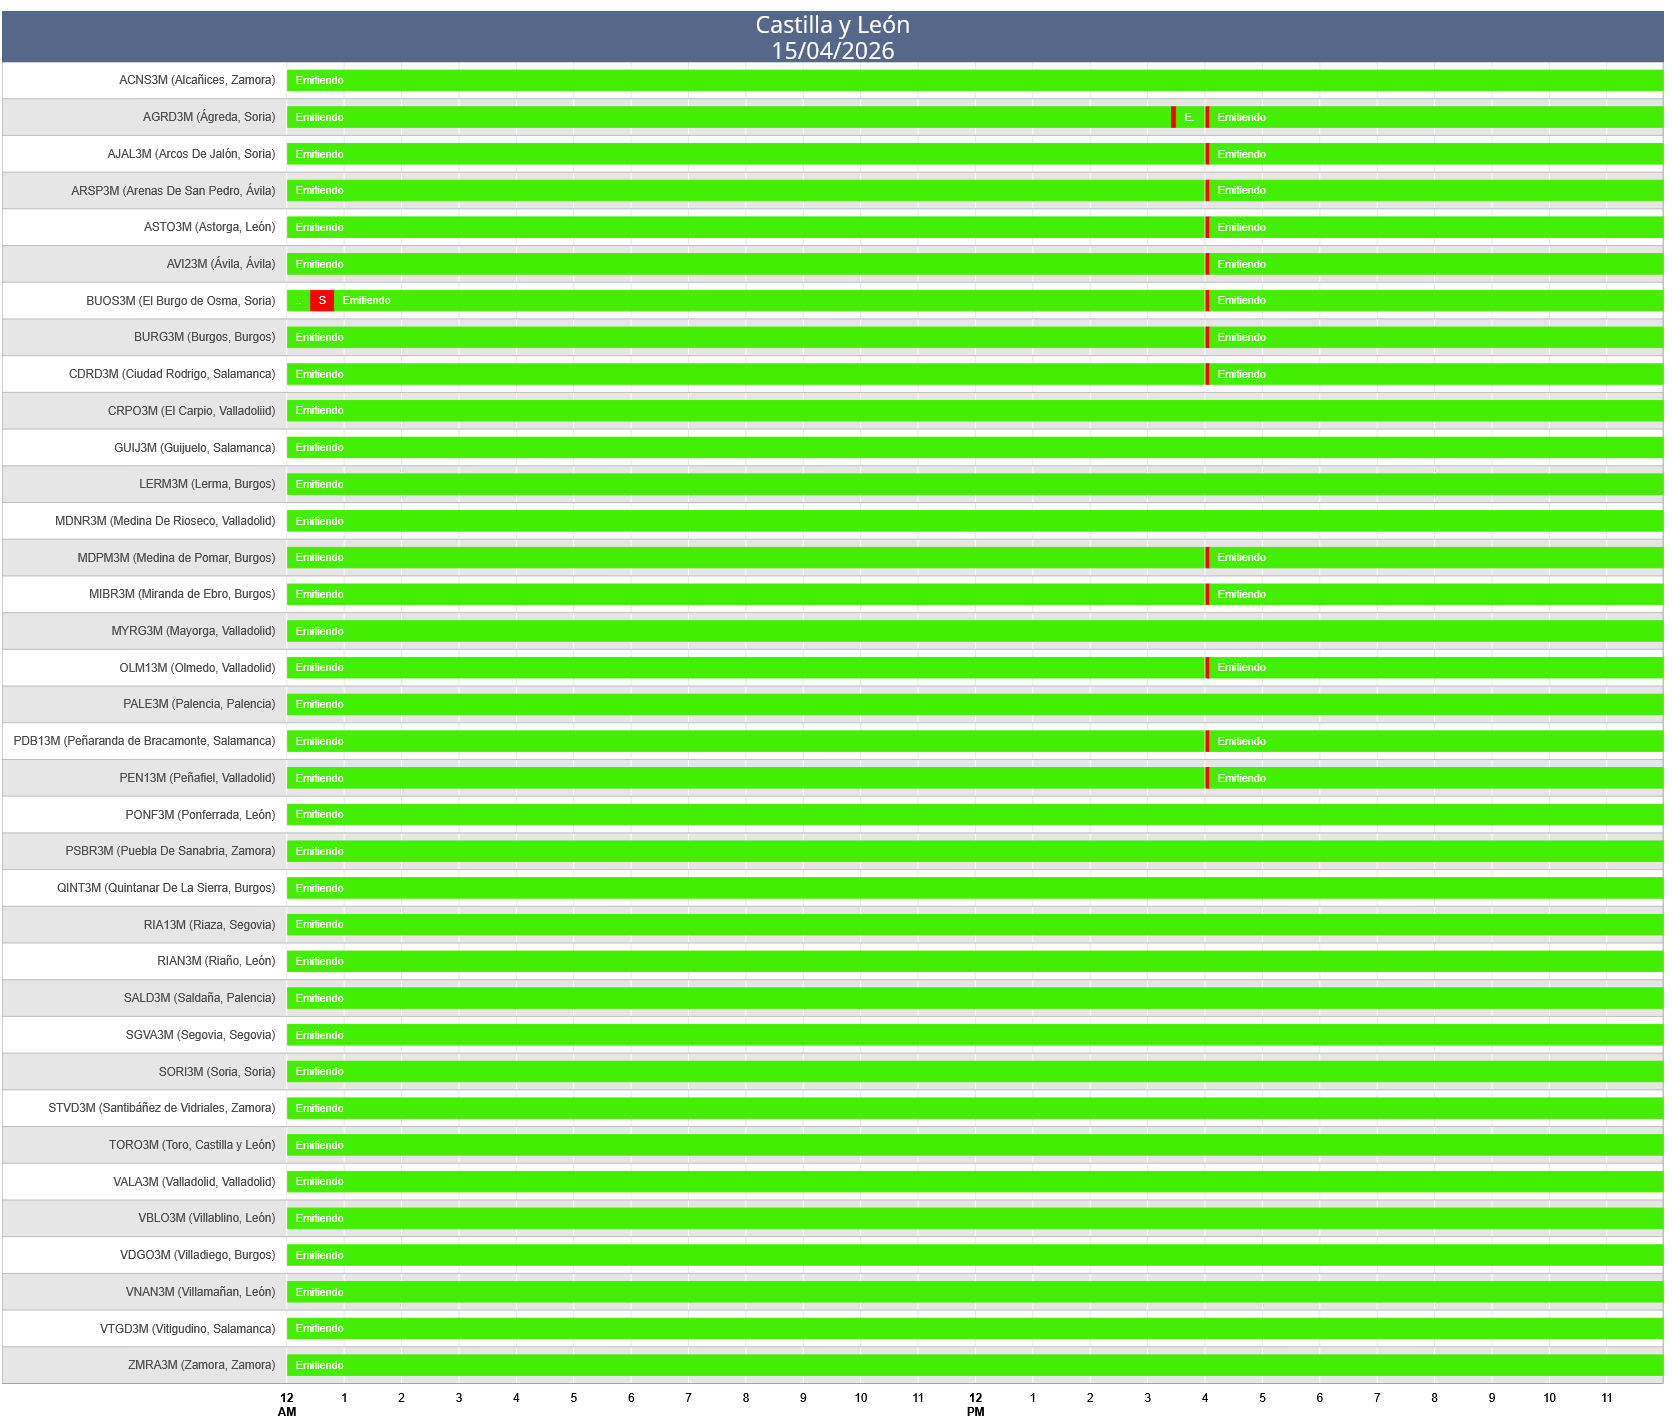Click the 12 AM label on time axis
The height and width of the screenshot is (1427, 1672).
coord(287,1404)
